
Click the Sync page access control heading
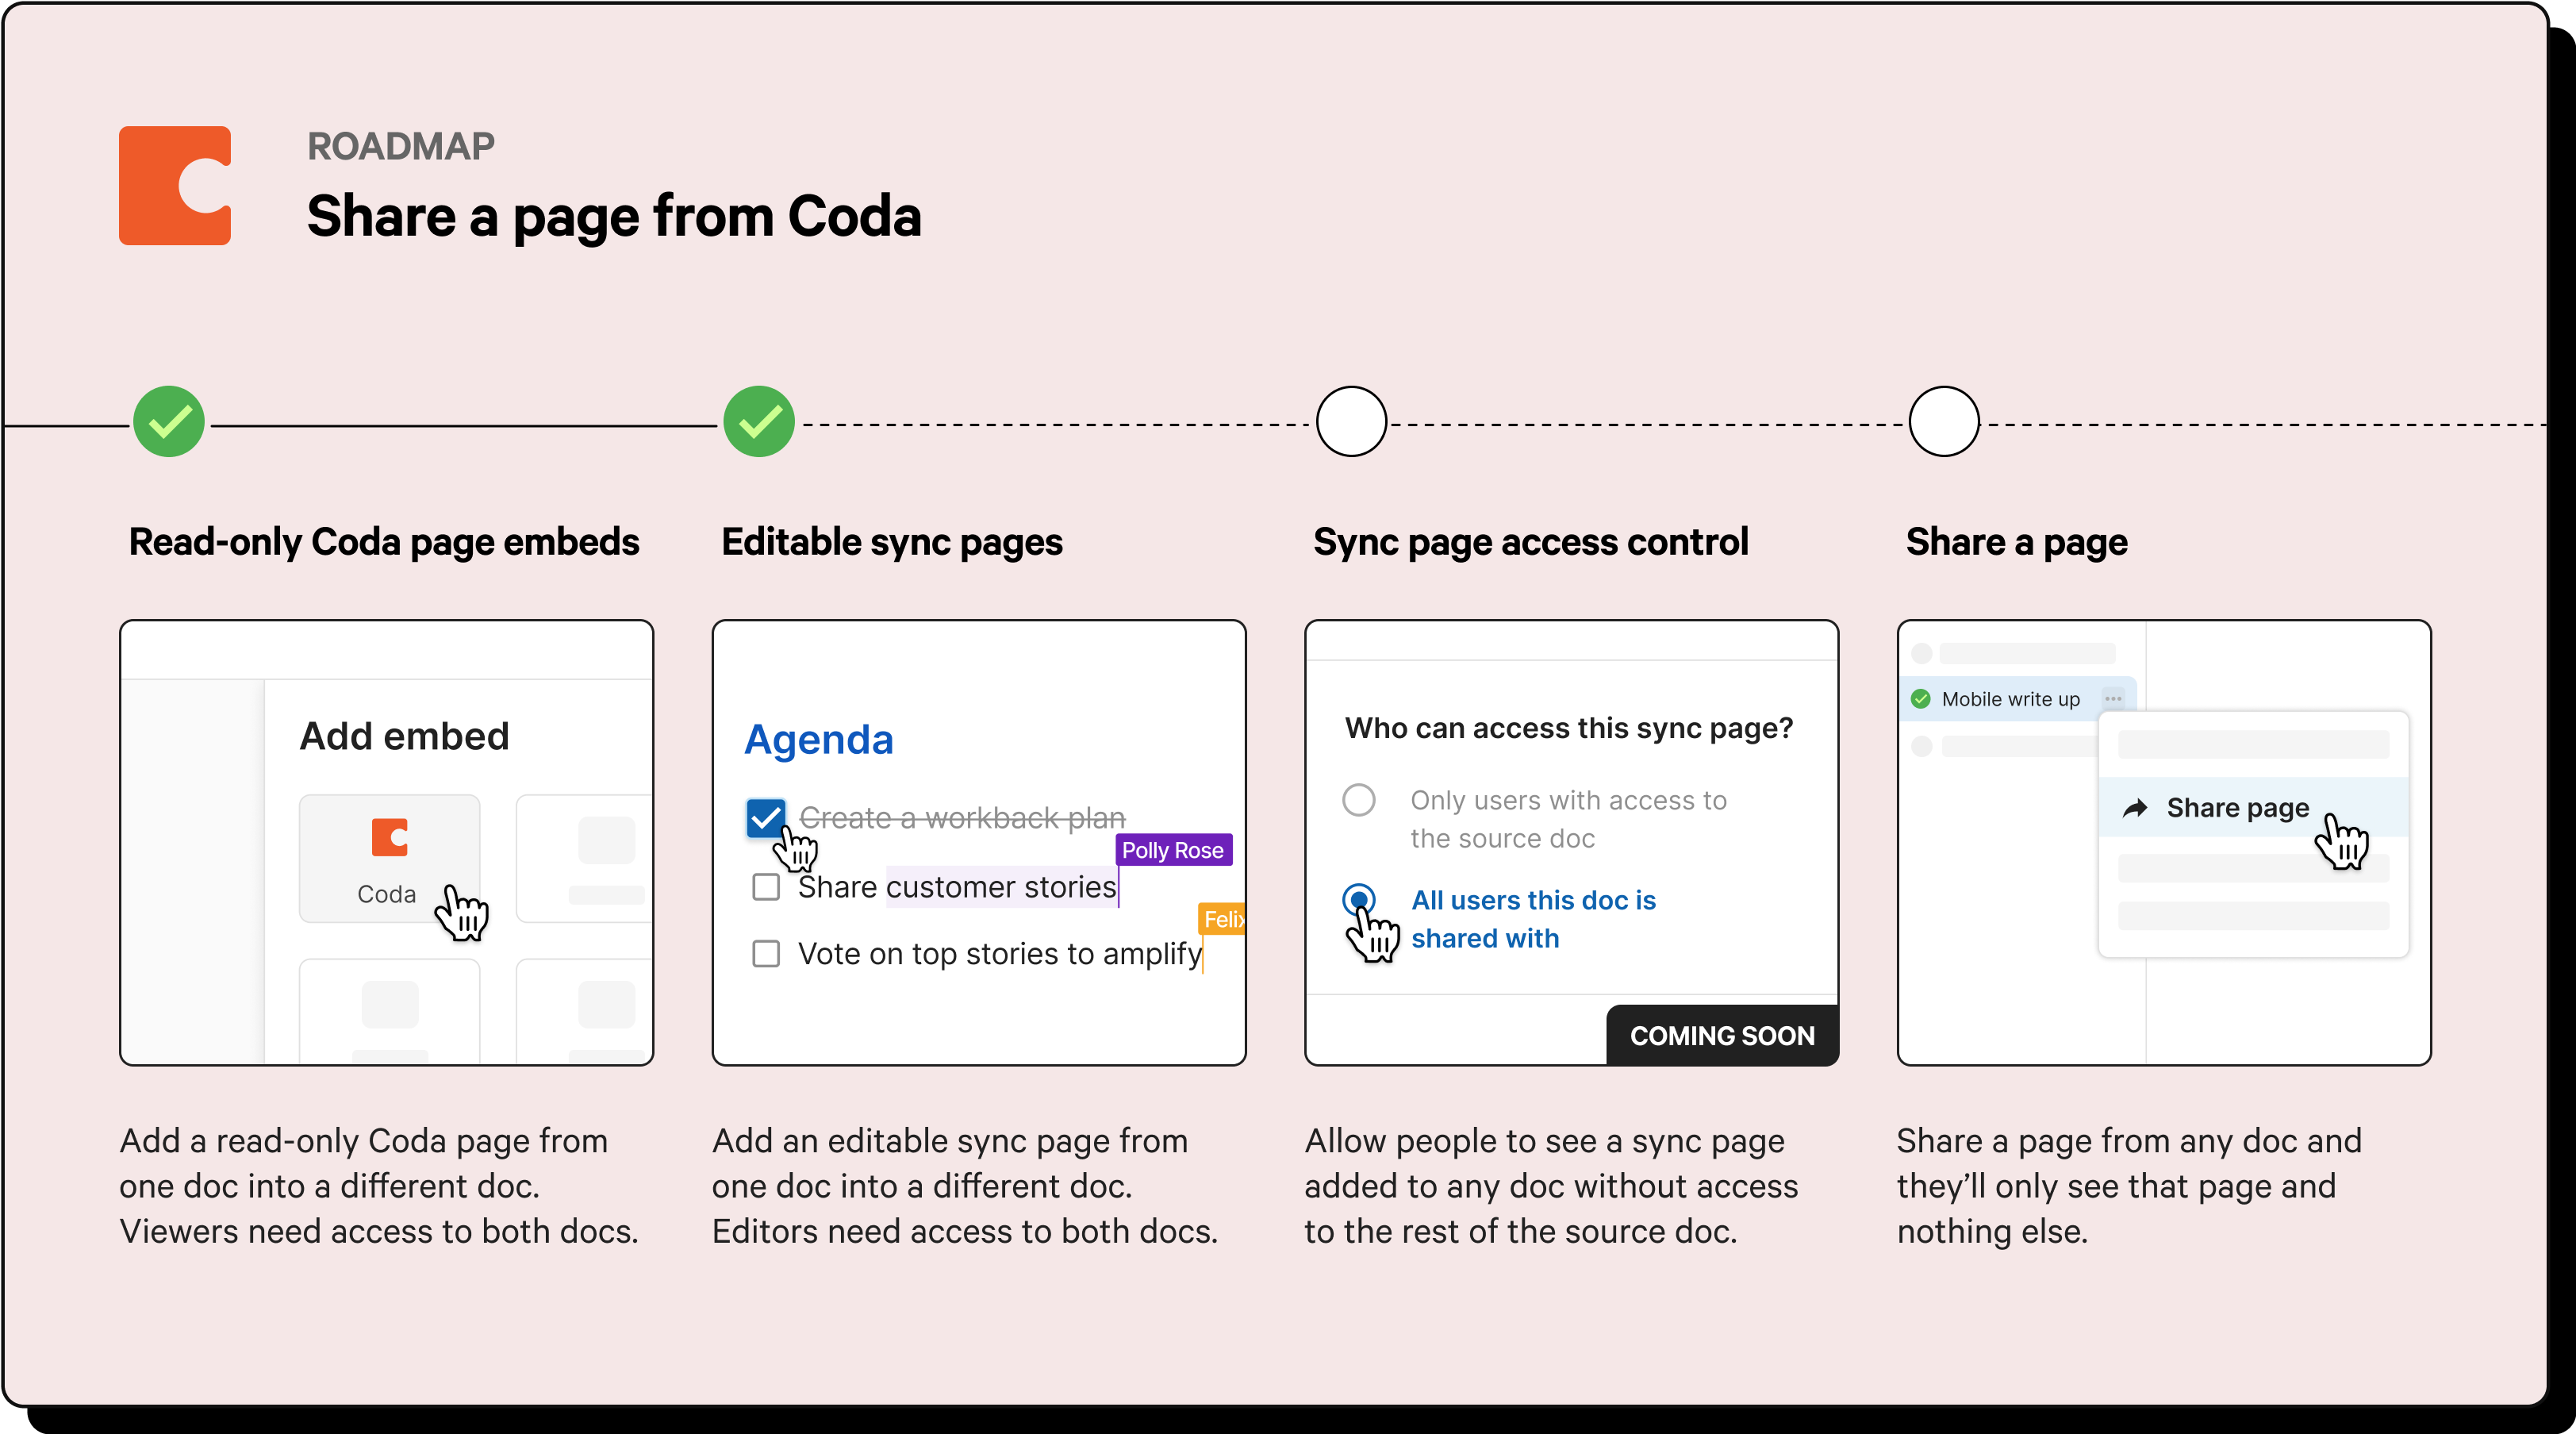pyautogui.click(x=1530, y=542)
